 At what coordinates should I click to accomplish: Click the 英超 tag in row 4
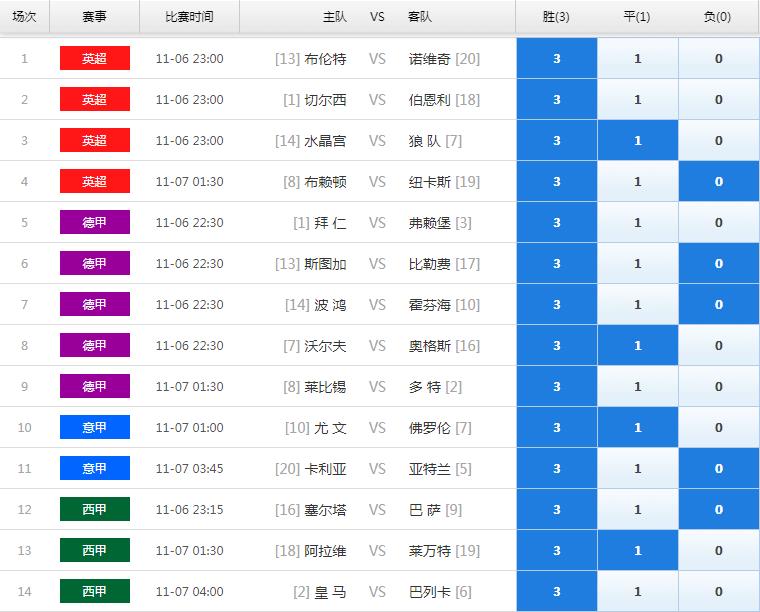[95, 181]
